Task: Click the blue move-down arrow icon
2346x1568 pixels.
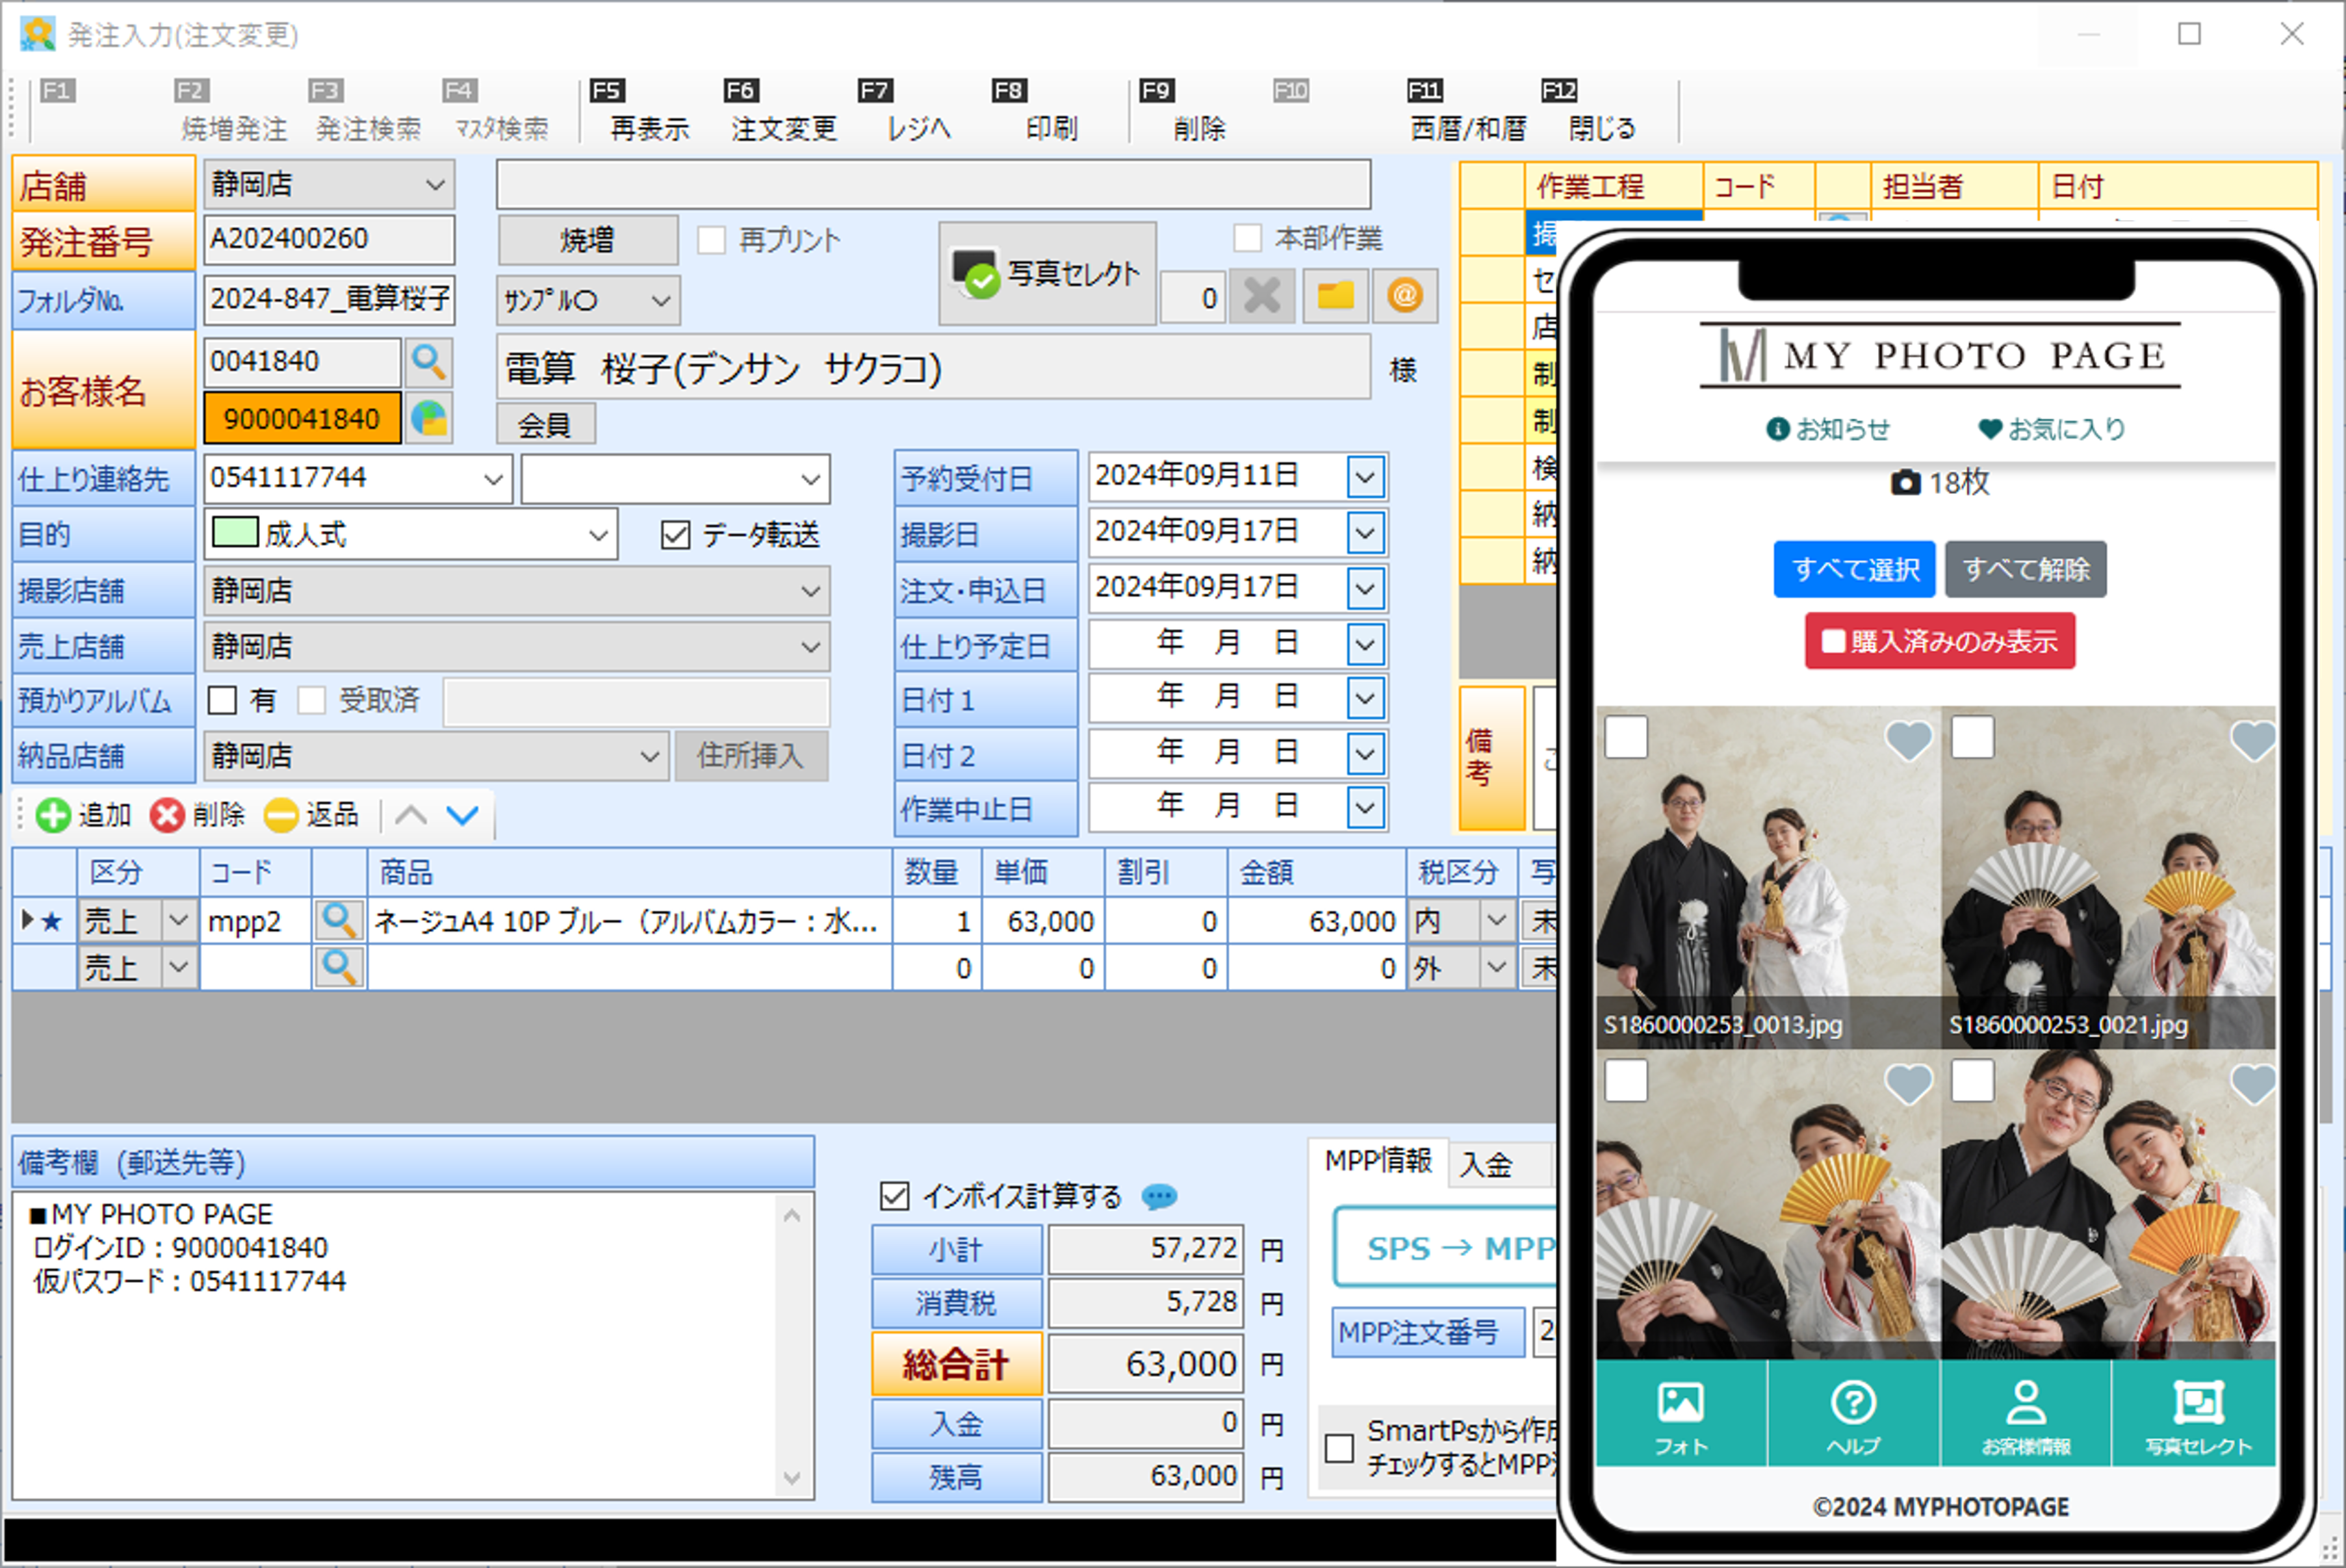Action: pyautogui.click(x=462, y=815)
